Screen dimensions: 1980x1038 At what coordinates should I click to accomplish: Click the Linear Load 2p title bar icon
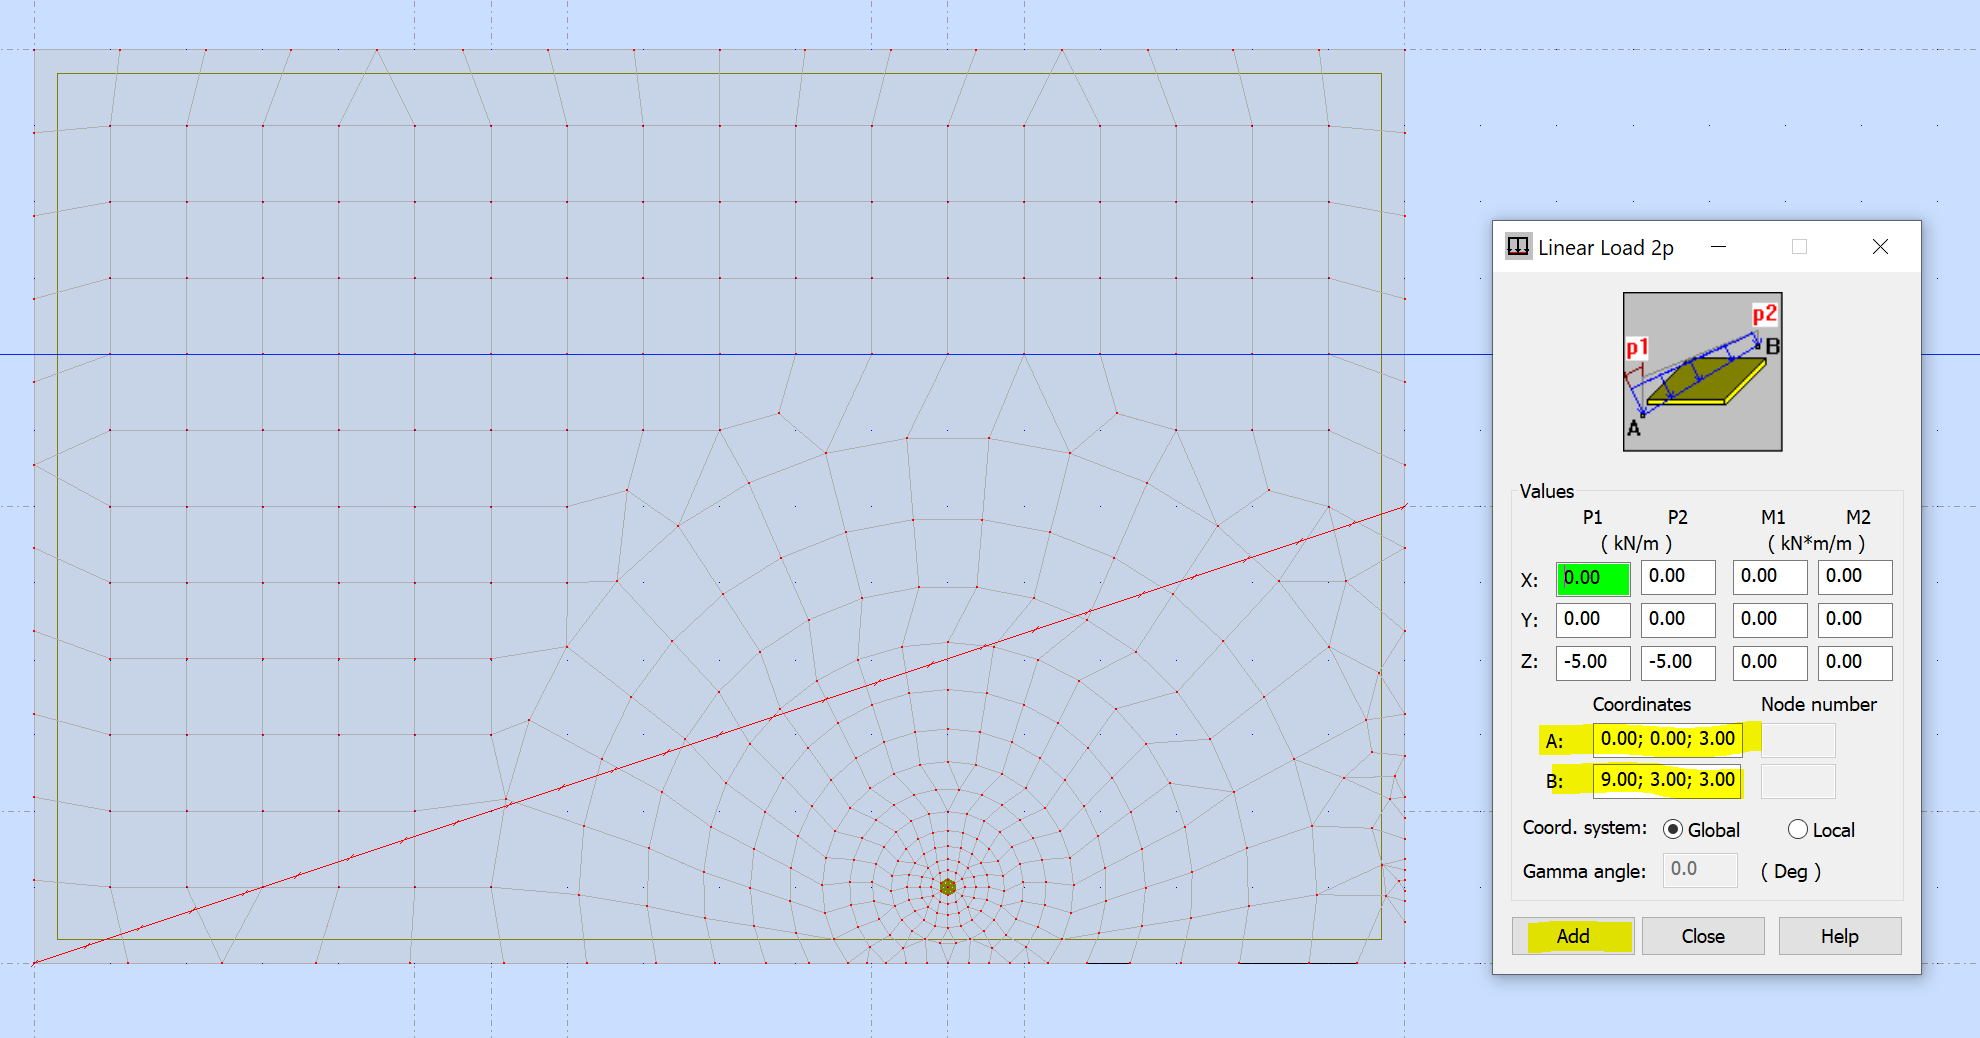tap(1517, 246)
